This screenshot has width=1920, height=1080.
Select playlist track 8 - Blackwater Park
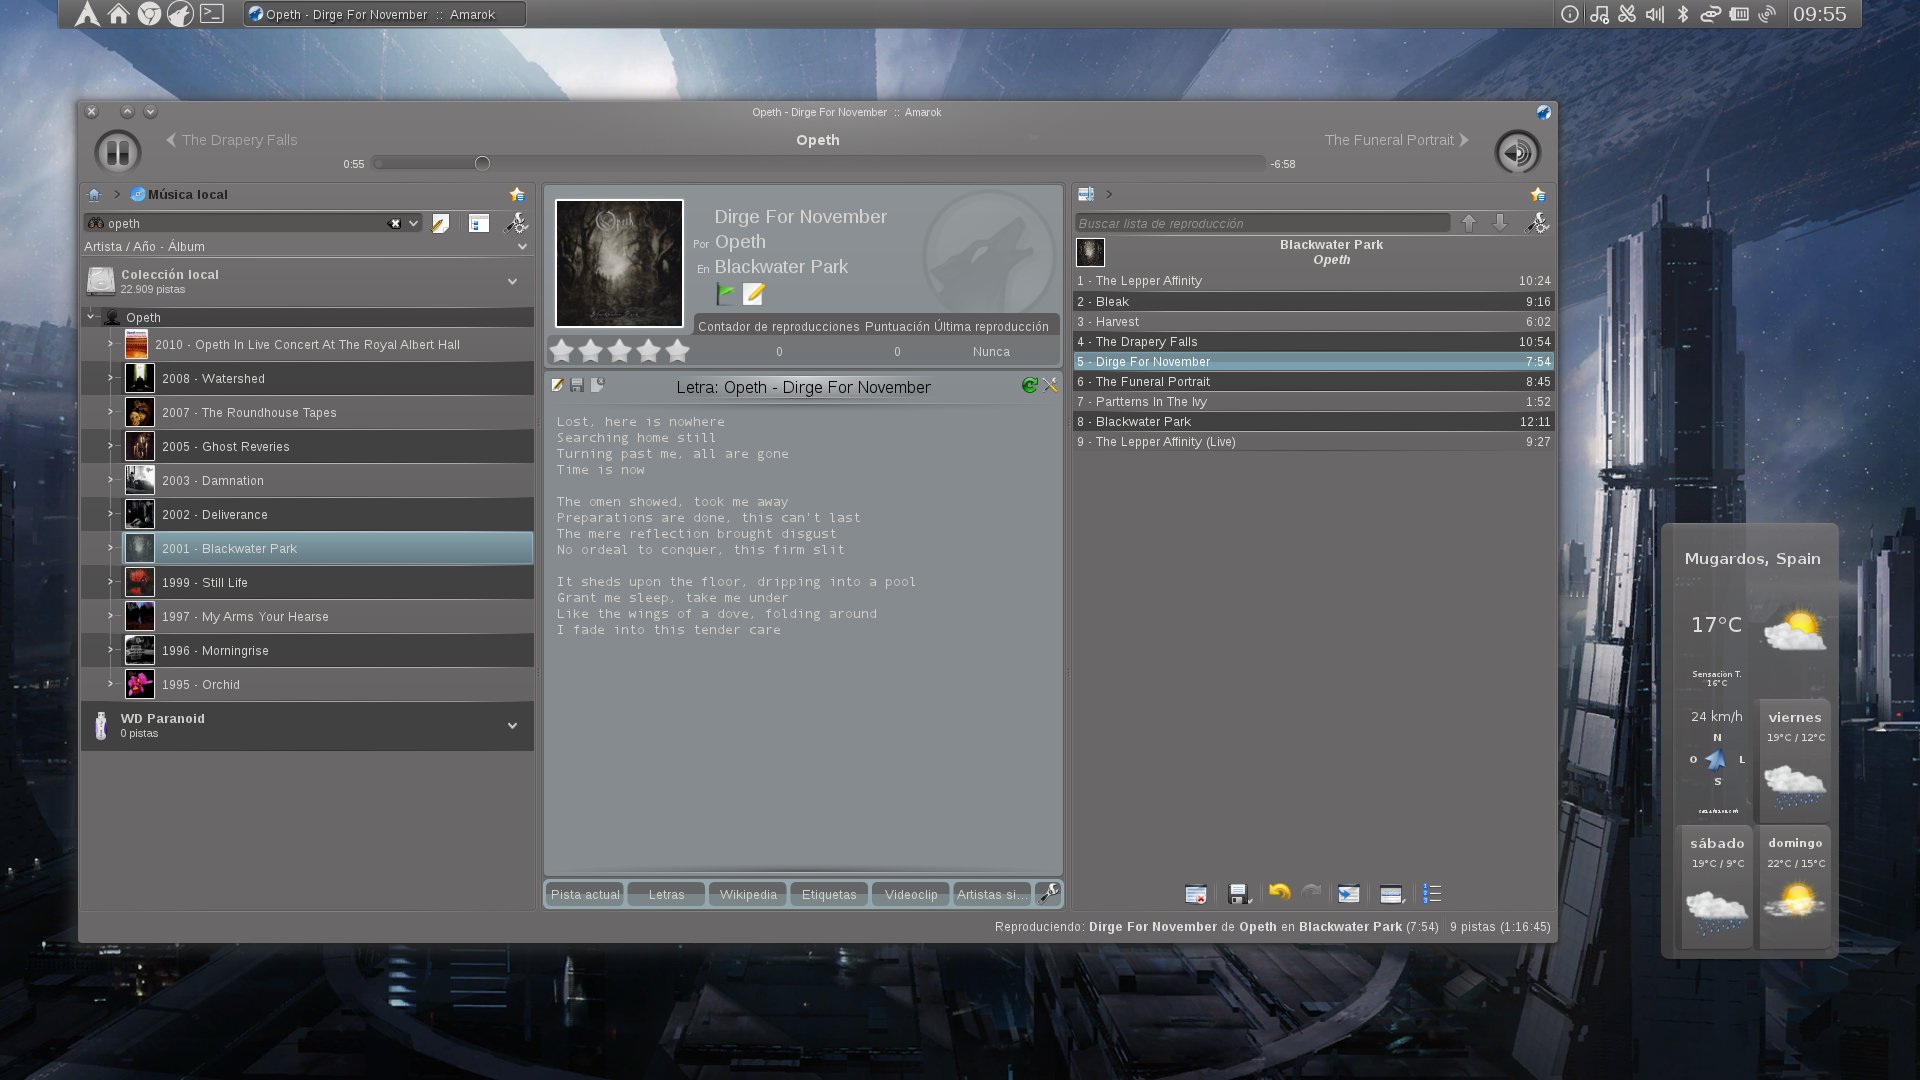(1314, 422)
